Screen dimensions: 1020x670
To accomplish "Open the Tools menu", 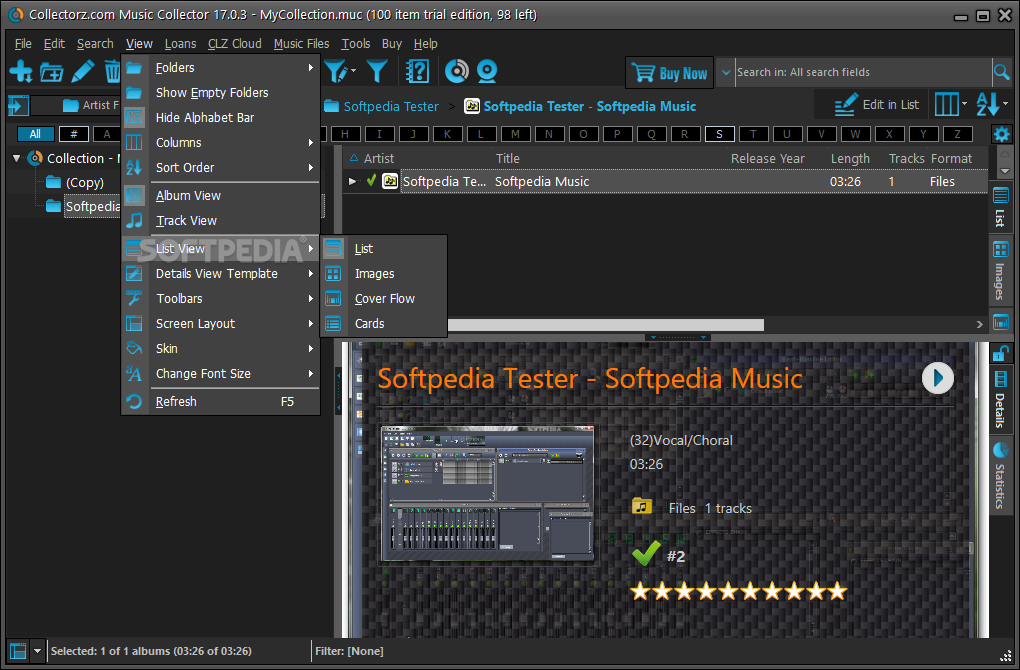I will tap(356, 44).
